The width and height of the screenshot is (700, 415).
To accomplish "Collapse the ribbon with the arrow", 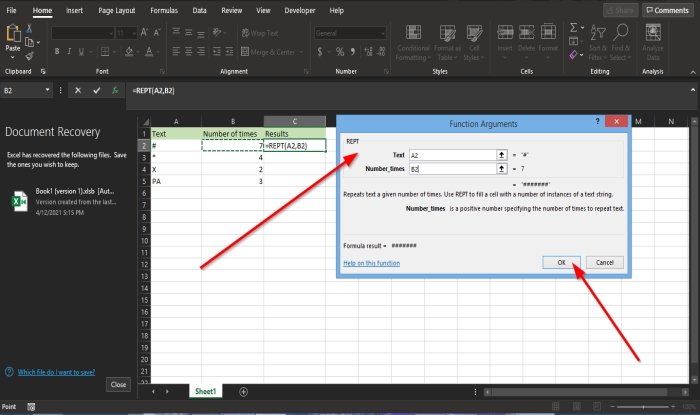I will point(693,72).
